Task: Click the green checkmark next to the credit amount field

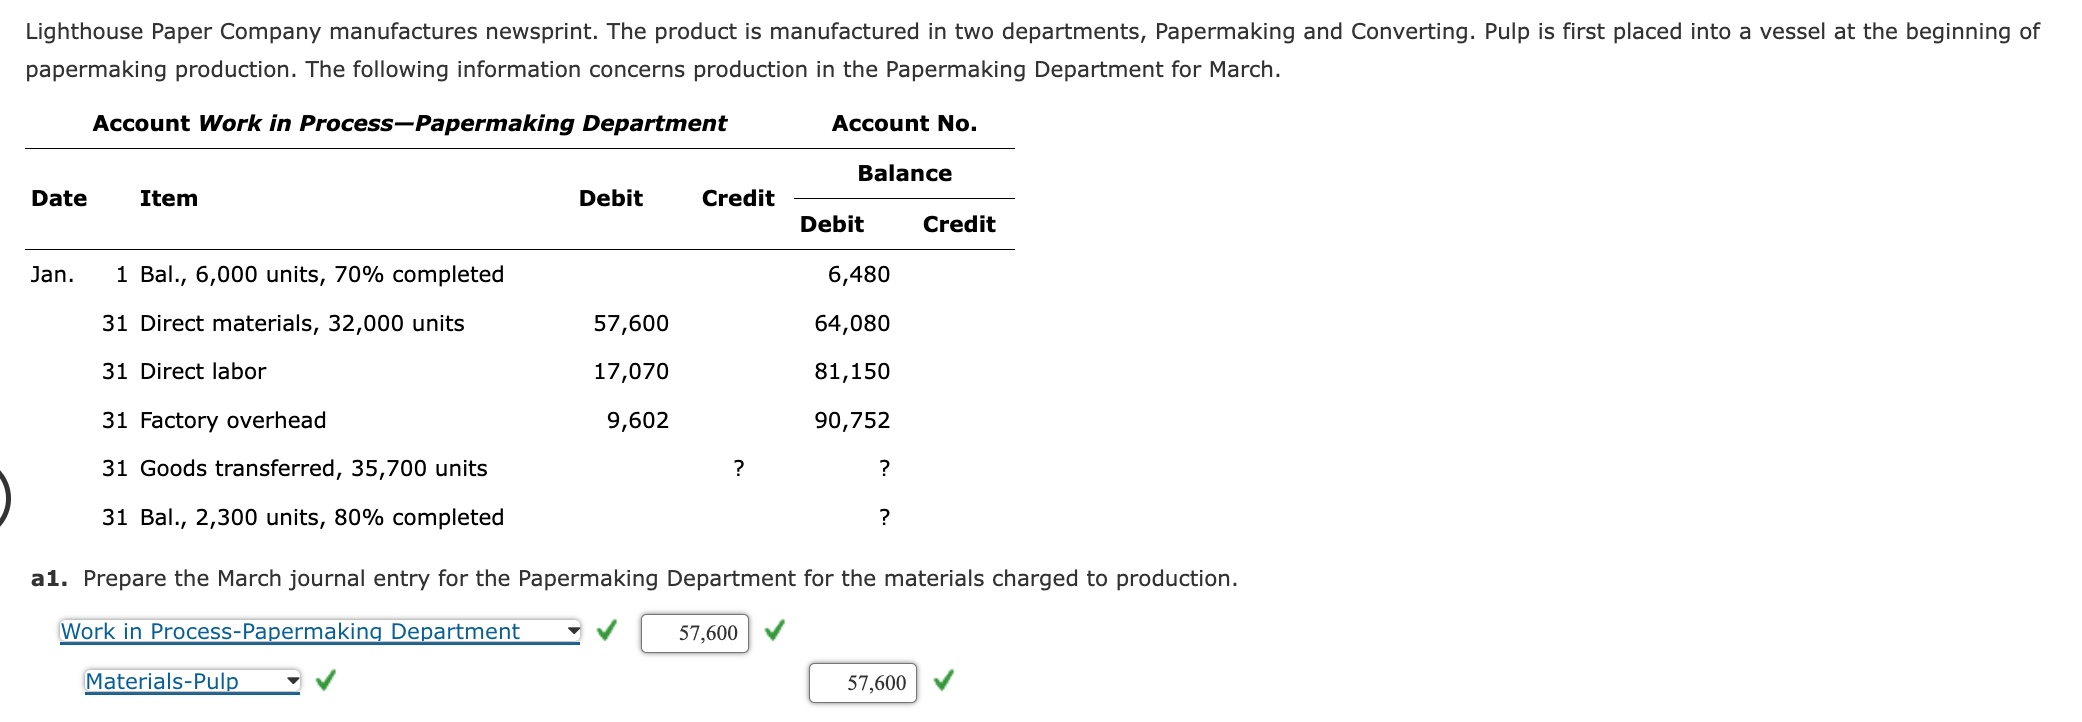Action: tap(943, 681)
